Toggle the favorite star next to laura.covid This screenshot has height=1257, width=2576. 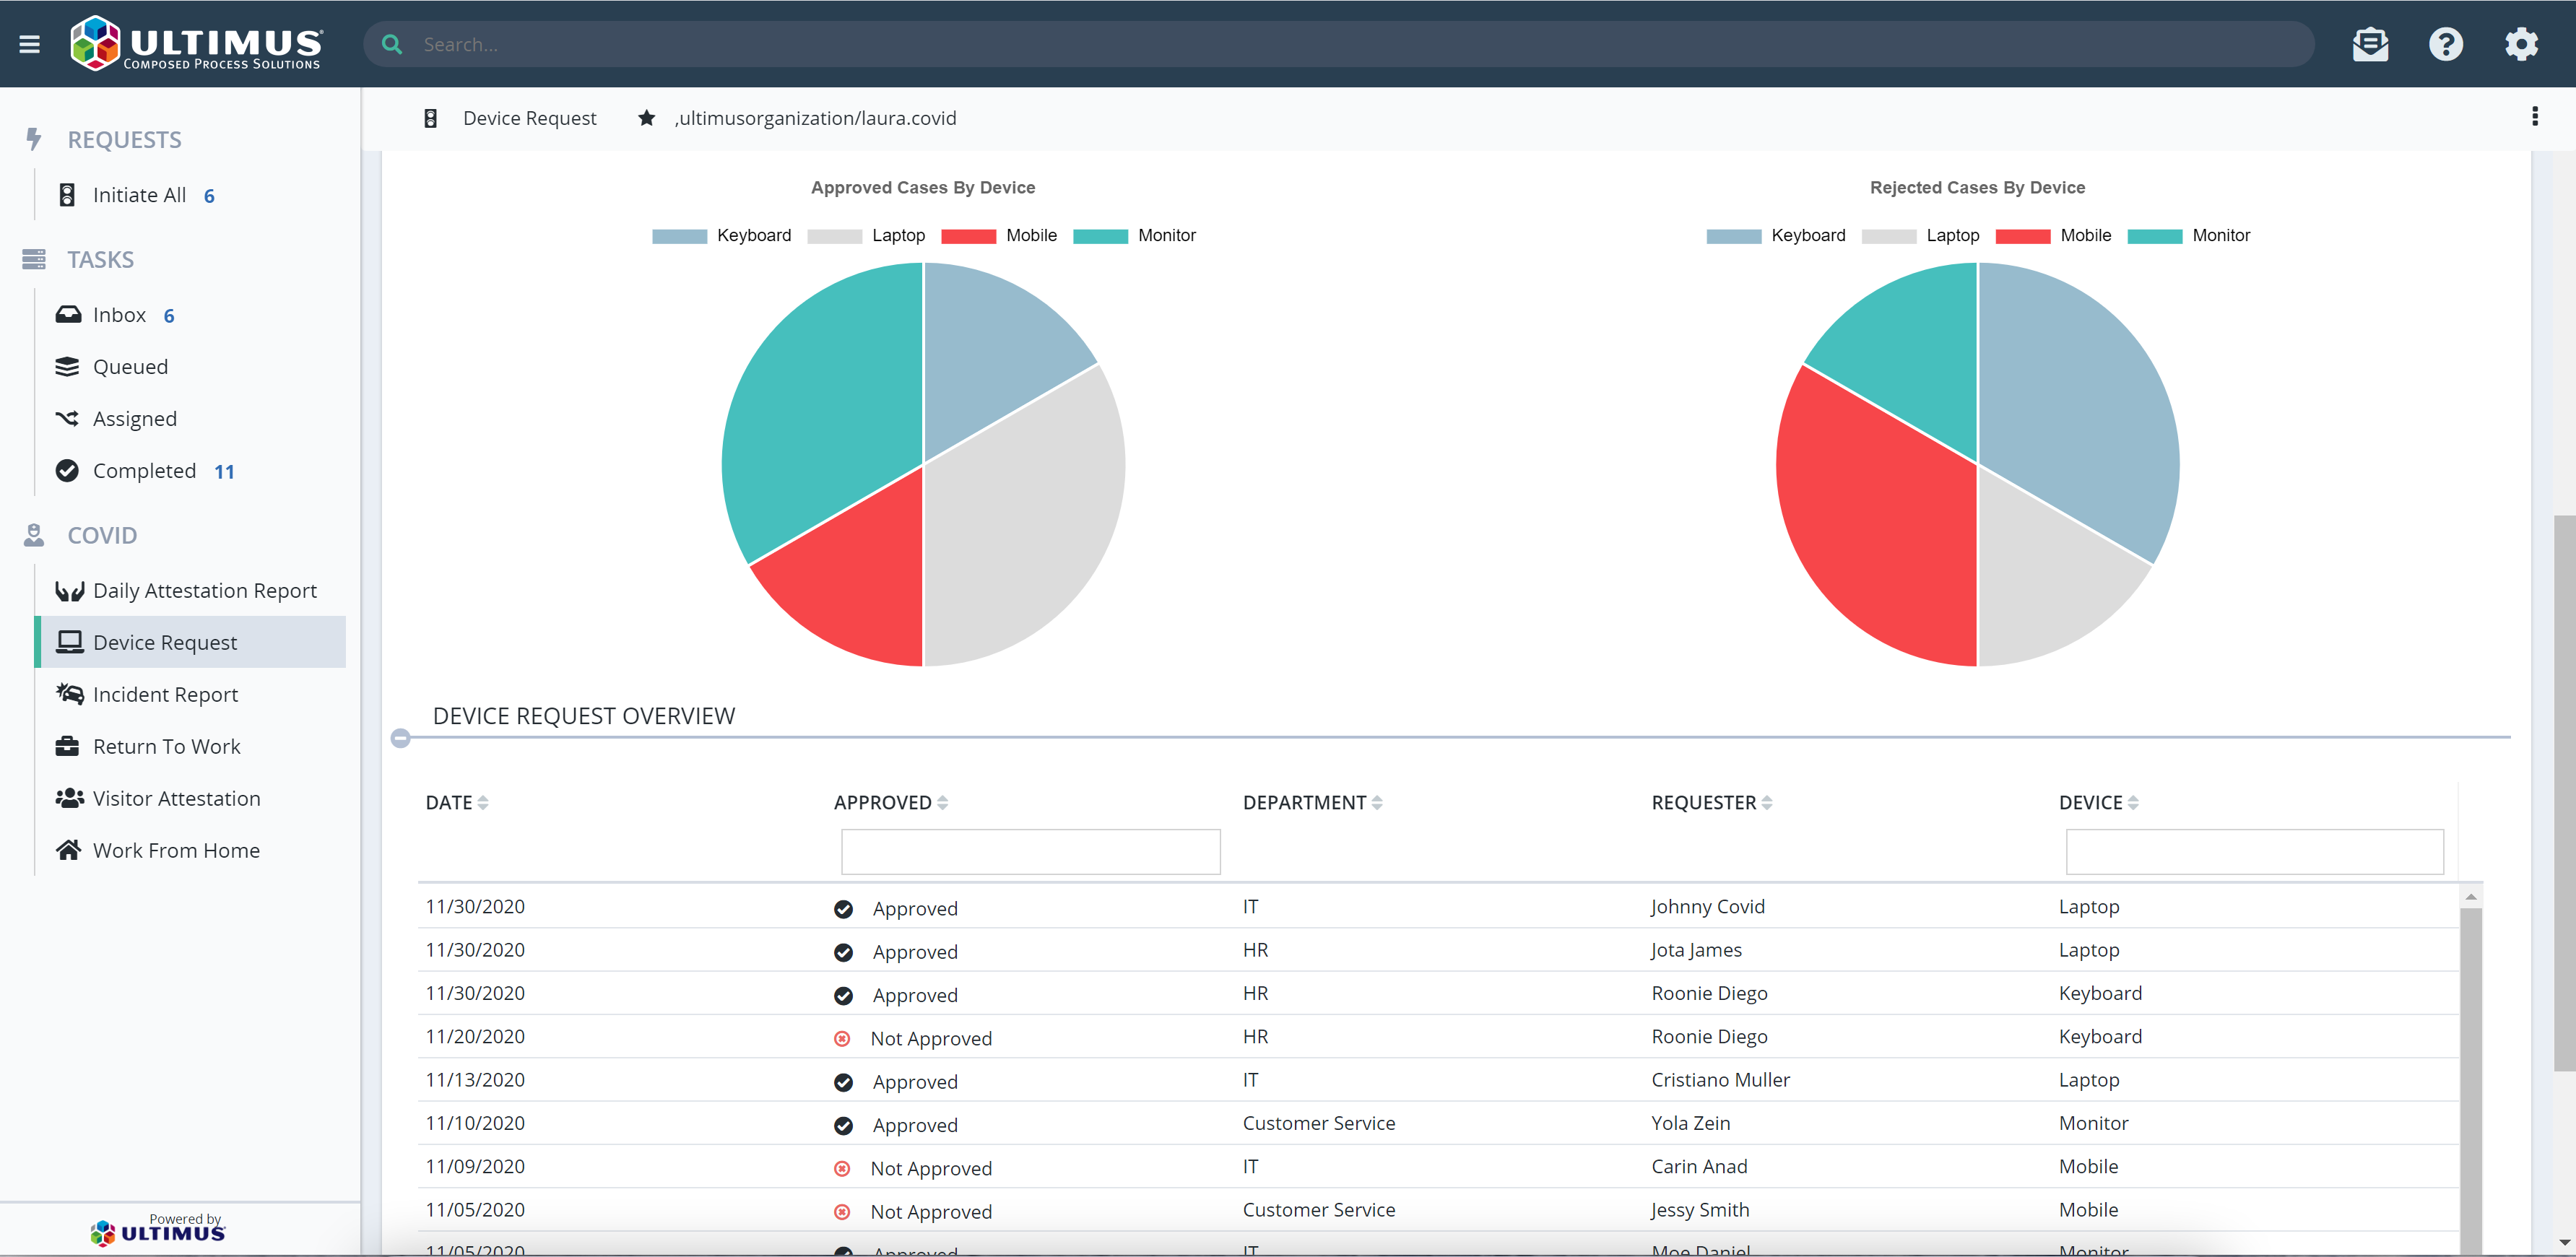(x=646, y=117)
